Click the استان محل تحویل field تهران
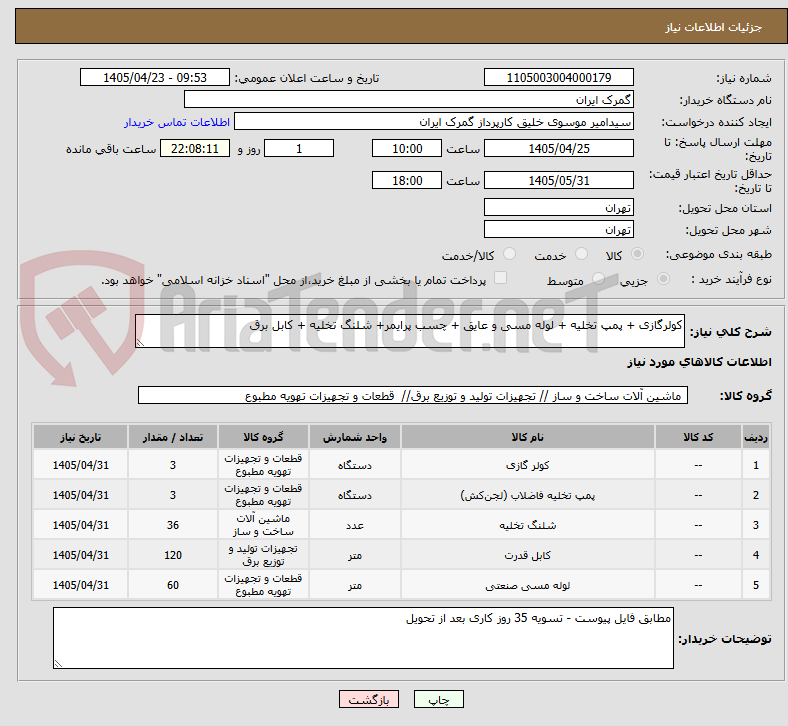788x726 pixels. point(558,207)
